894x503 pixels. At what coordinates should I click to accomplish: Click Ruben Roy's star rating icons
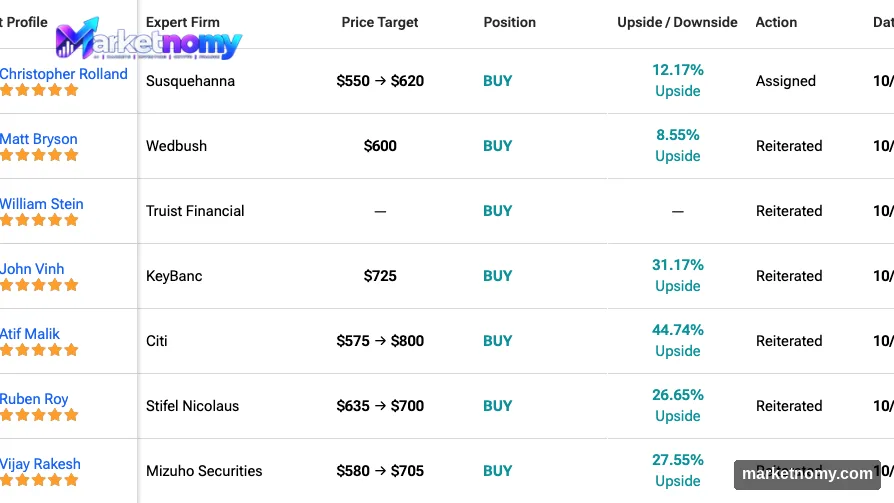click(39, 415)
